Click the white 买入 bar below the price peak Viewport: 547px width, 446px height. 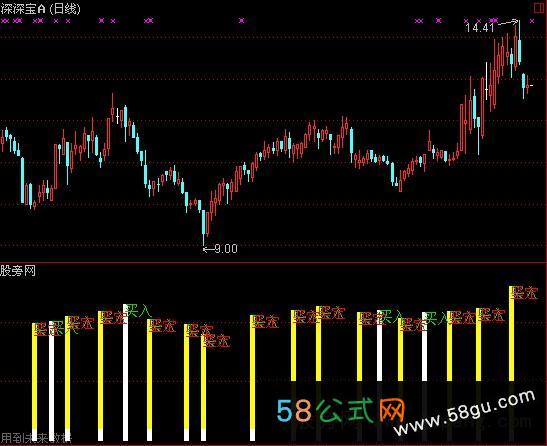pos(126,372)
